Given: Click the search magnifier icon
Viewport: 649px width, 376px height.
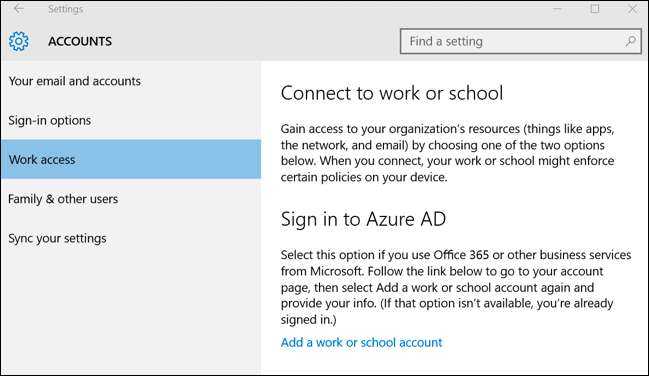Looking at the screenshot, I should pyautogui.click(x=630, y=41).
